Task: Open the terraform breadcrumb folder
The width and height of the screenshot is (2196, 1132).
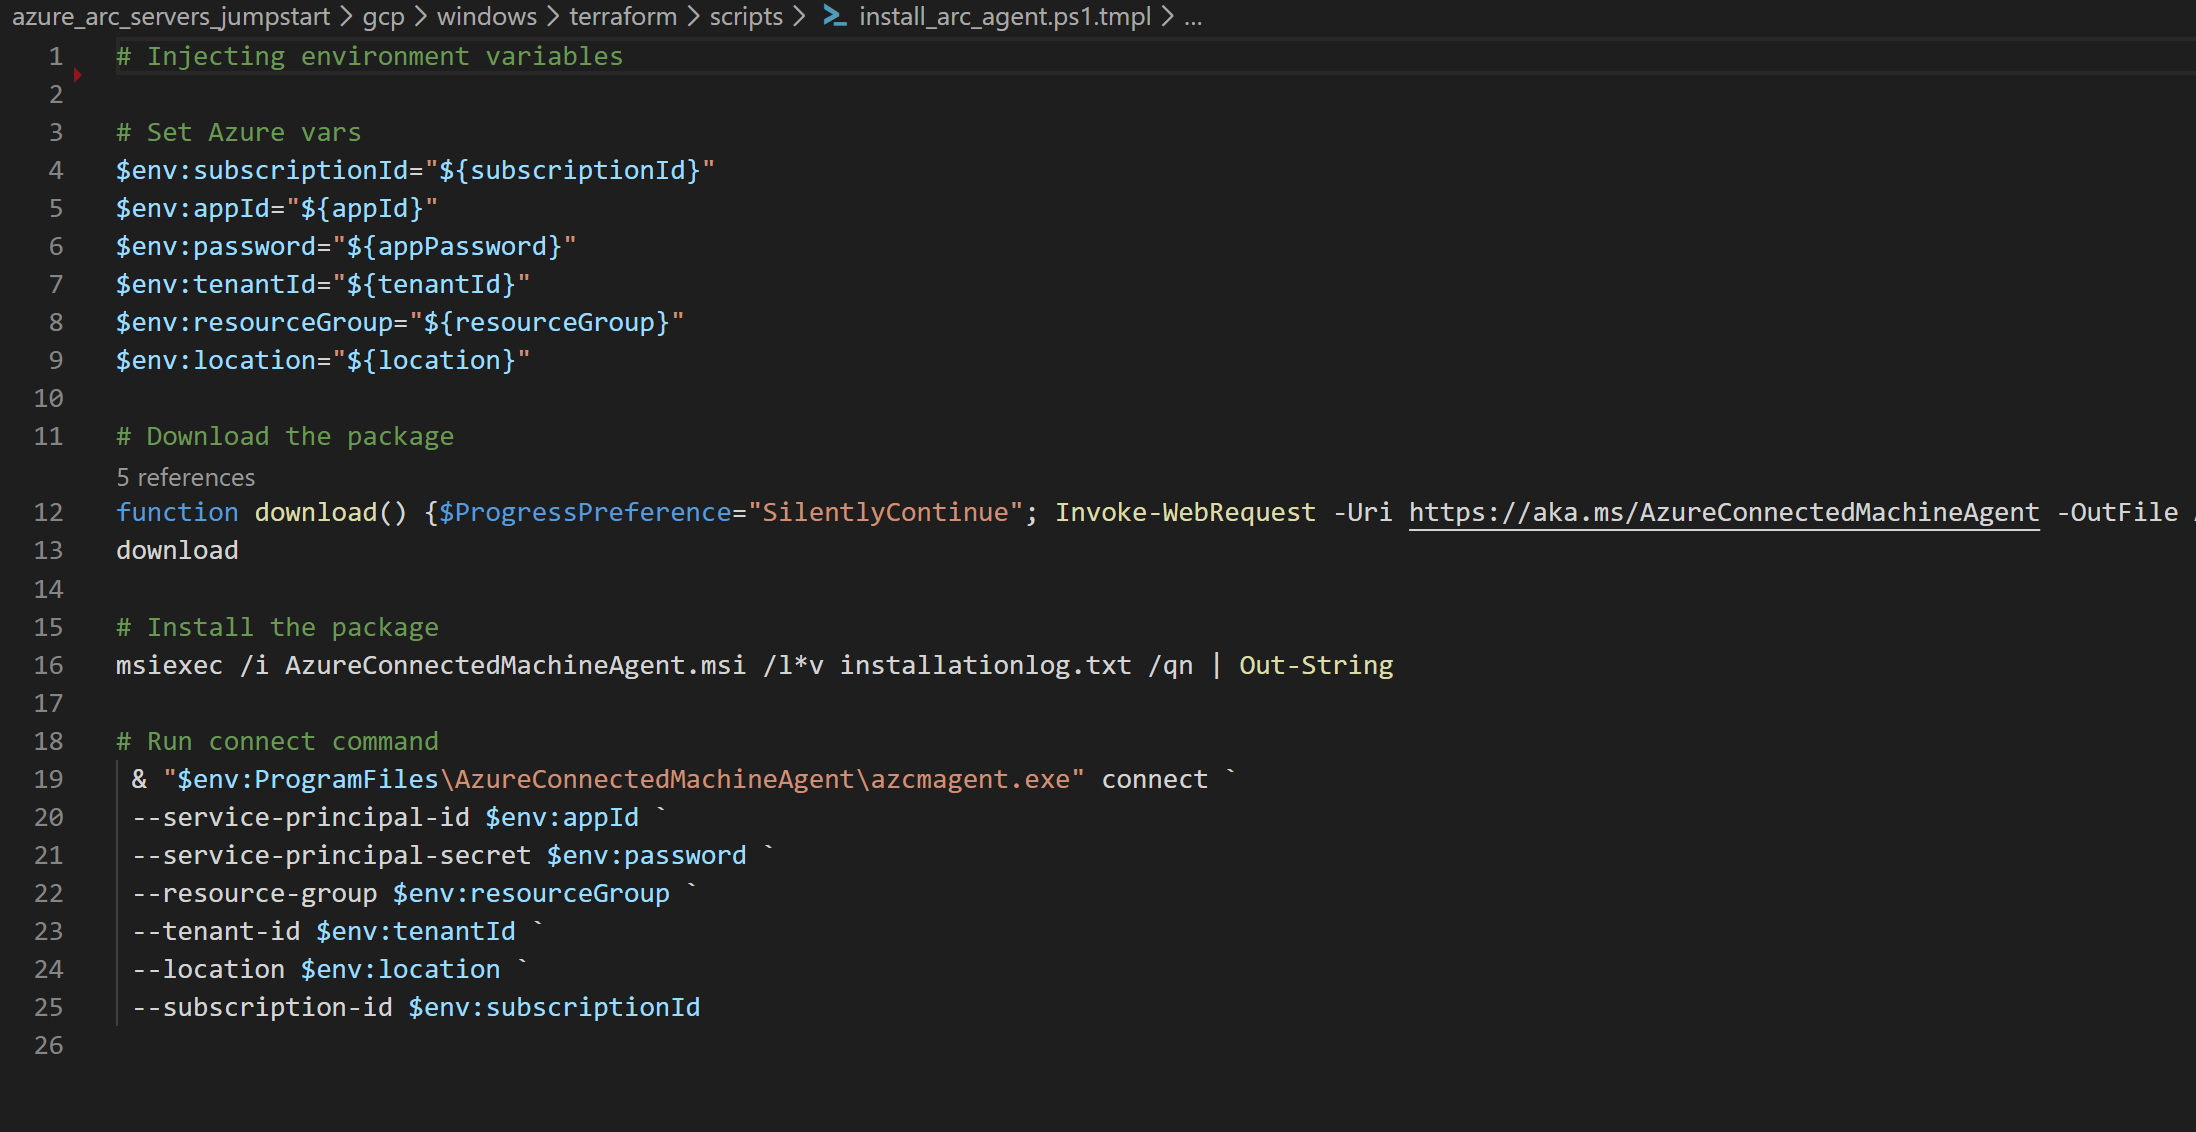Action: point(622,17)
